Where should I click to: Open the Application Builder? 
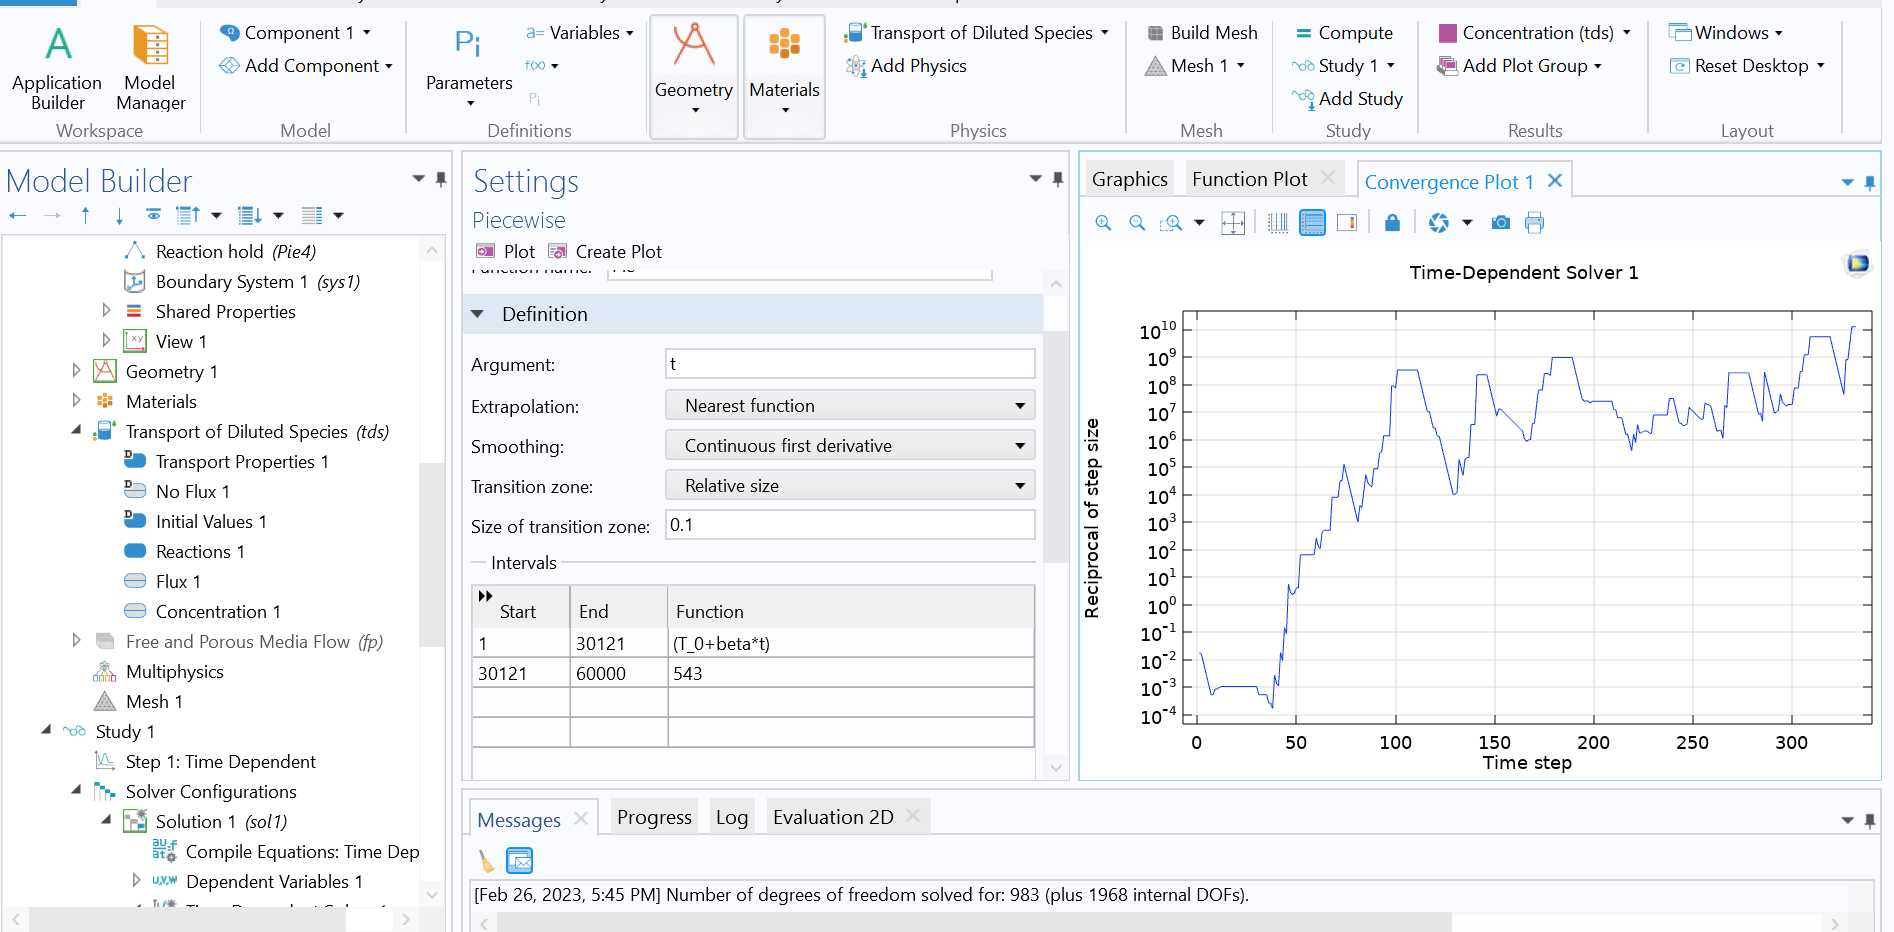[x=57, y=68]
